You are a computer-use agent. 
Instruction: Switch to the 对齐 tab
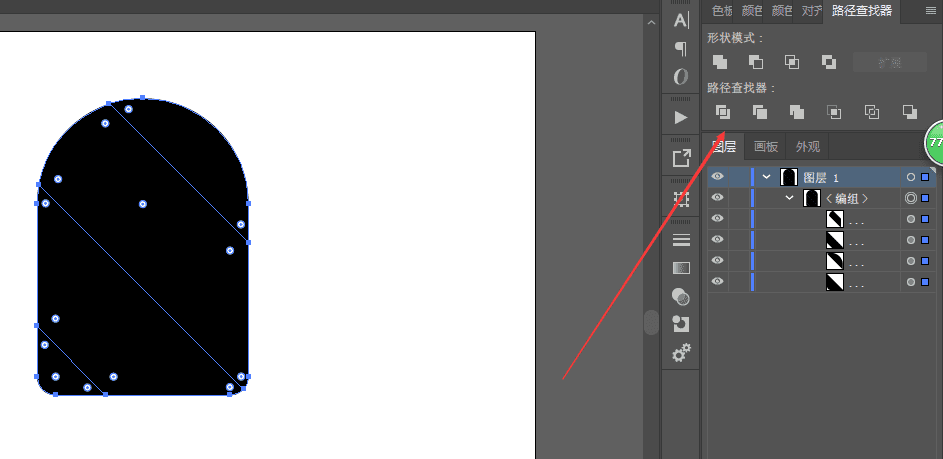click(810, 11)
